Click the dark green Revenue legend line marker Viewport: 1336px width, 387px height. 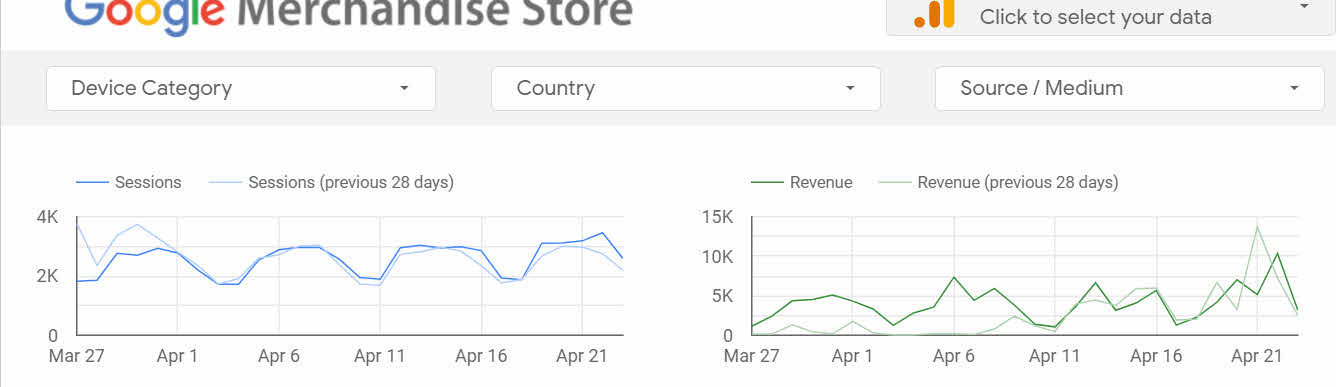click(766, 183)
